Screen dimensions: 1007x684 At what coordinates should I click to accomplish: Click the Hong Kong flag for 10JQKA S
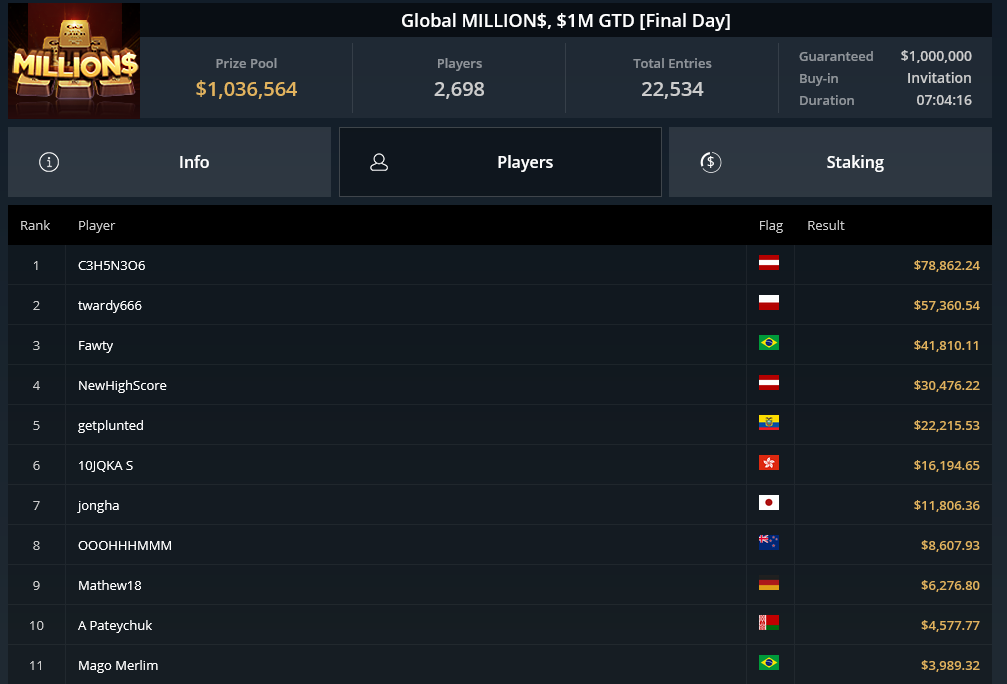769,462
